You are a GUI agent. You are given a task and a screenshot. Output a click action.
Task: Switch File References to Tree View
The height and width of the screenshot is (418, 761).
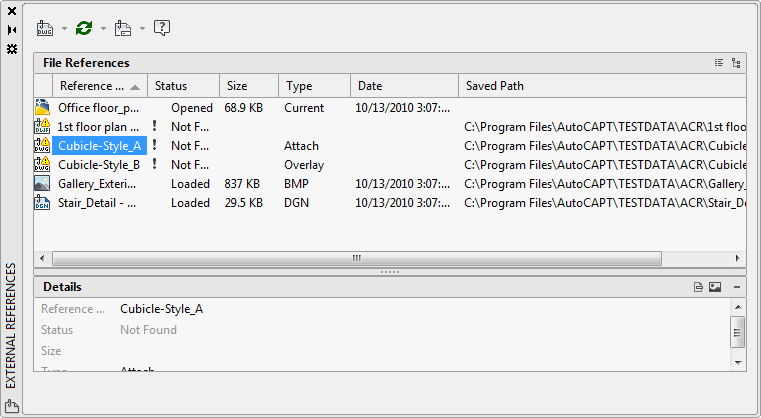(x=736, y=63)
